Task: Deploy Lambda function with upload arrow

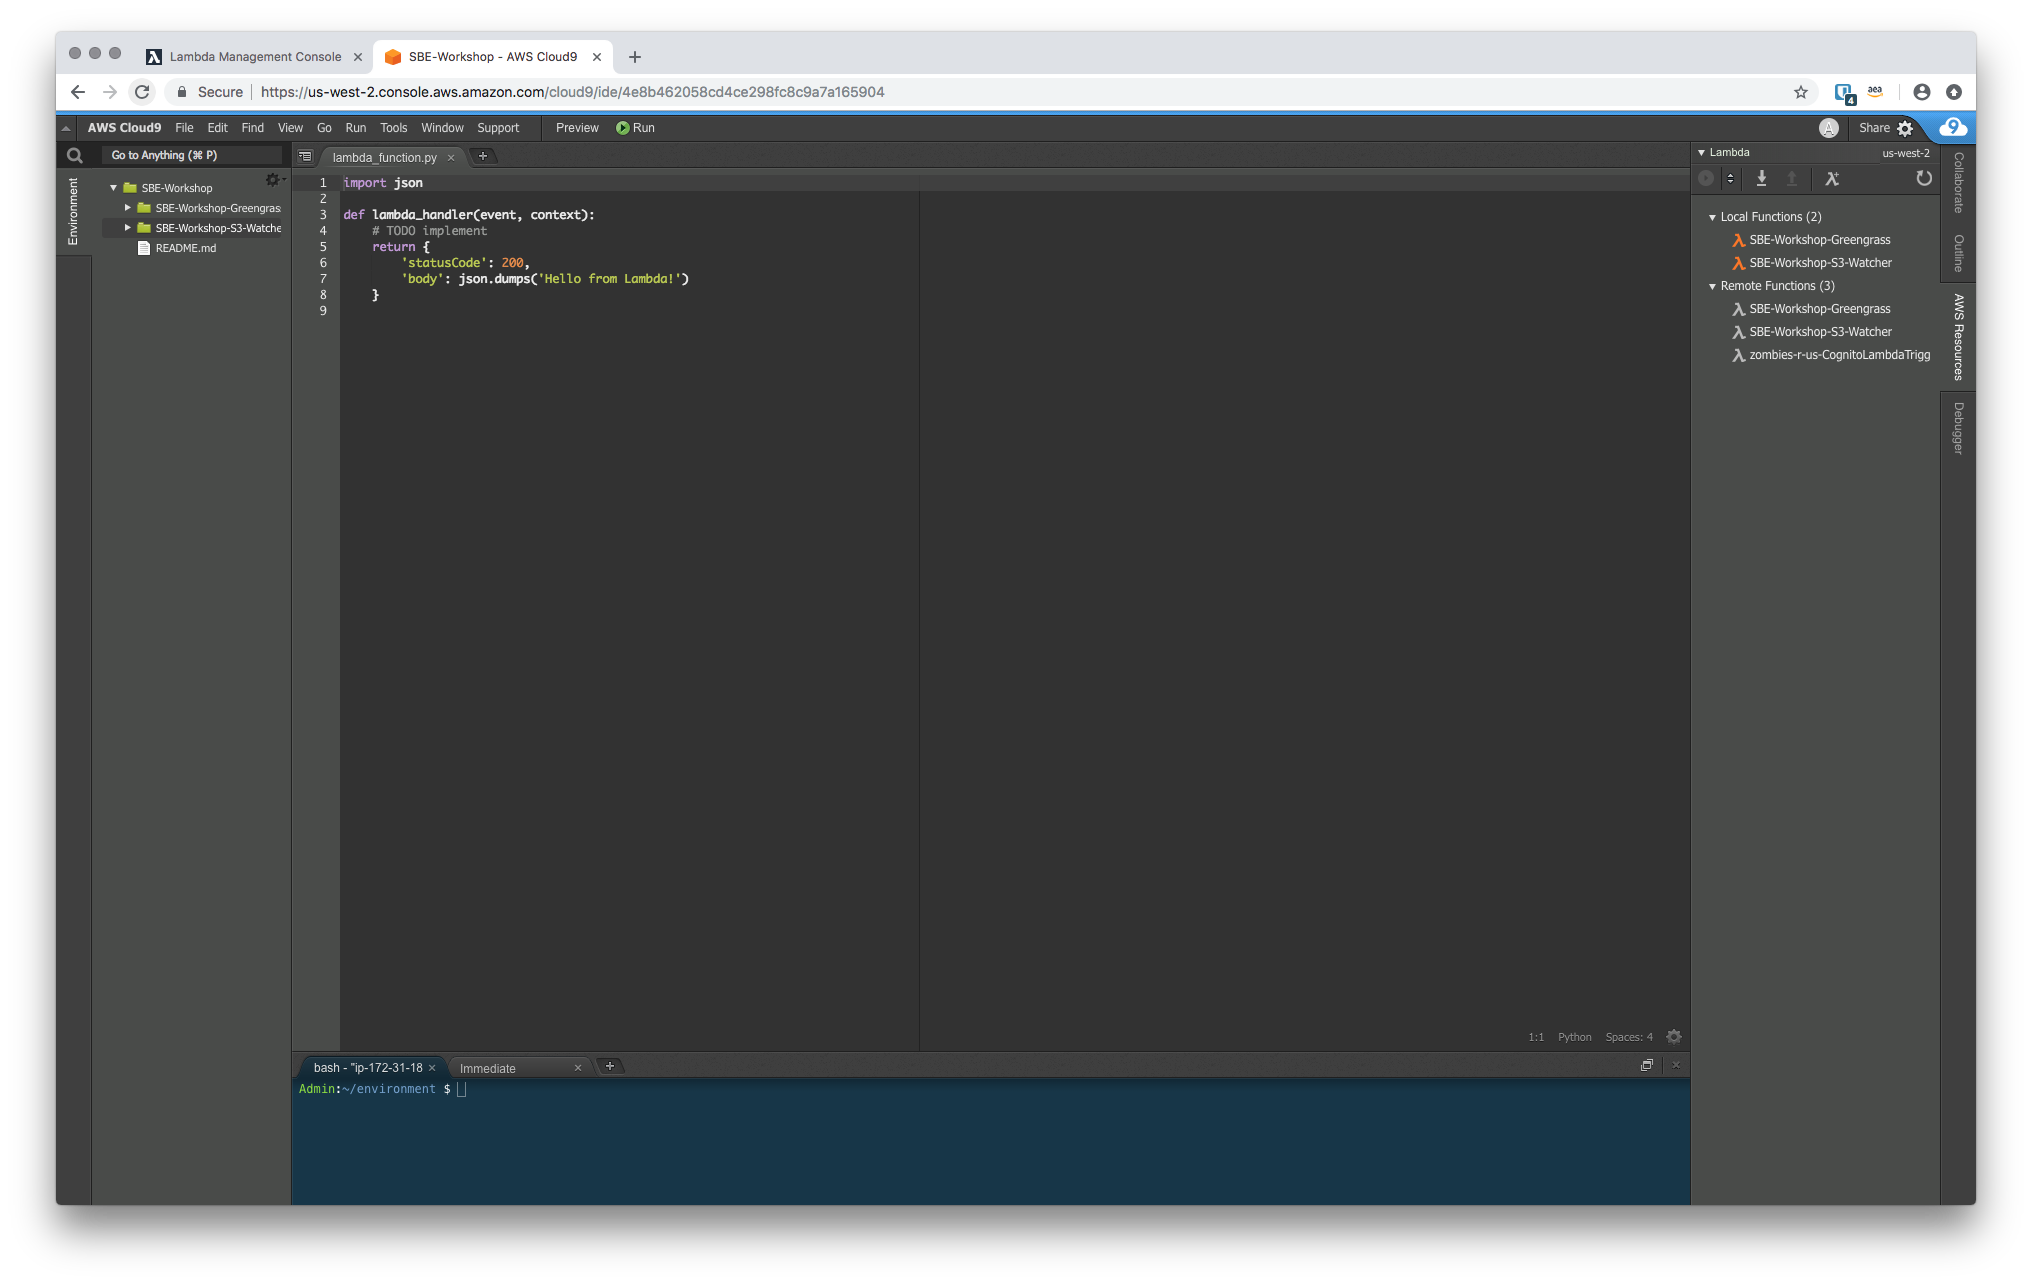Action: click(1791, 179)
